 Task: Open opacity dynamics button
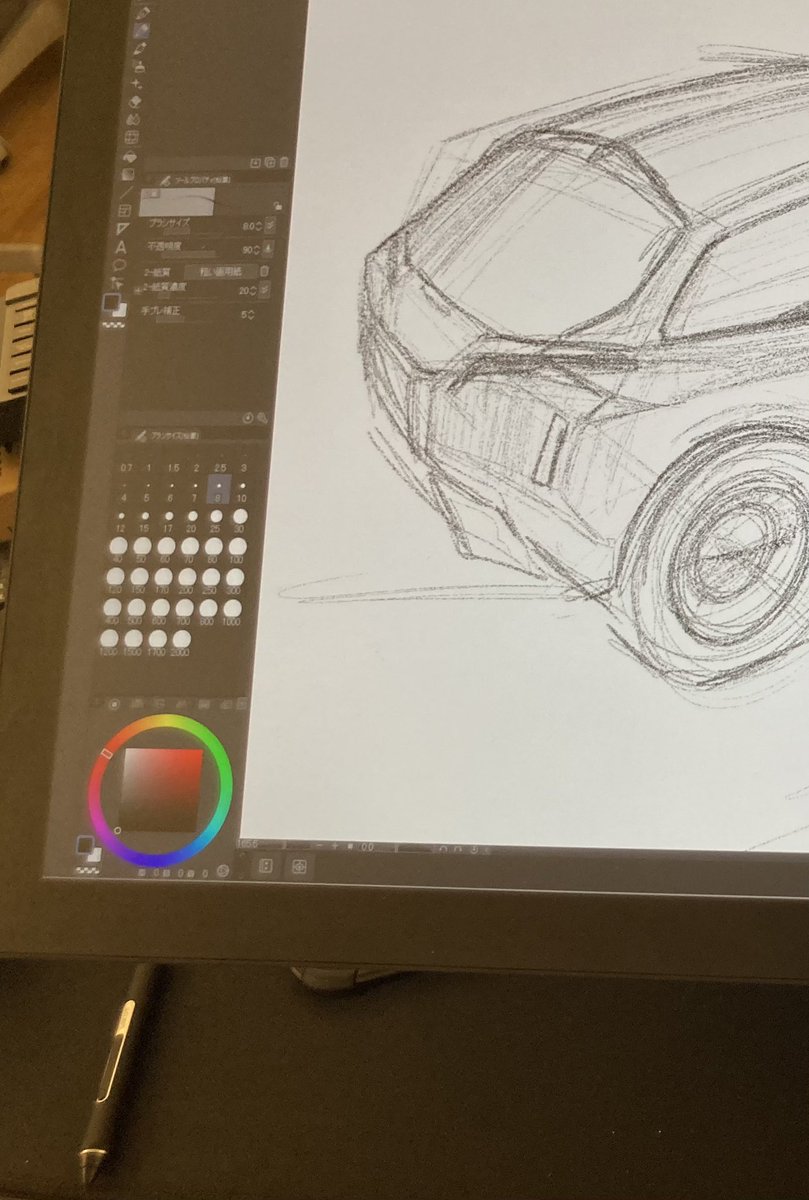(266, 250)
